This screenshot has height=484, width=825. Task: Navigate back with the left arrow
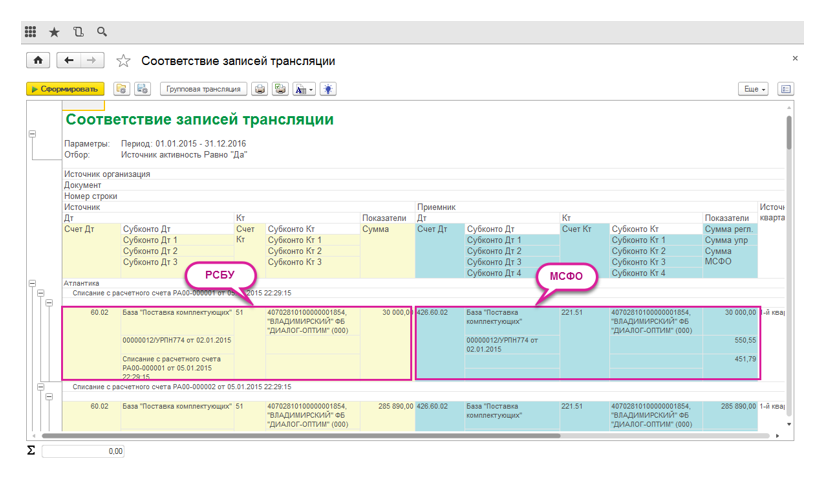pos(68,60)
